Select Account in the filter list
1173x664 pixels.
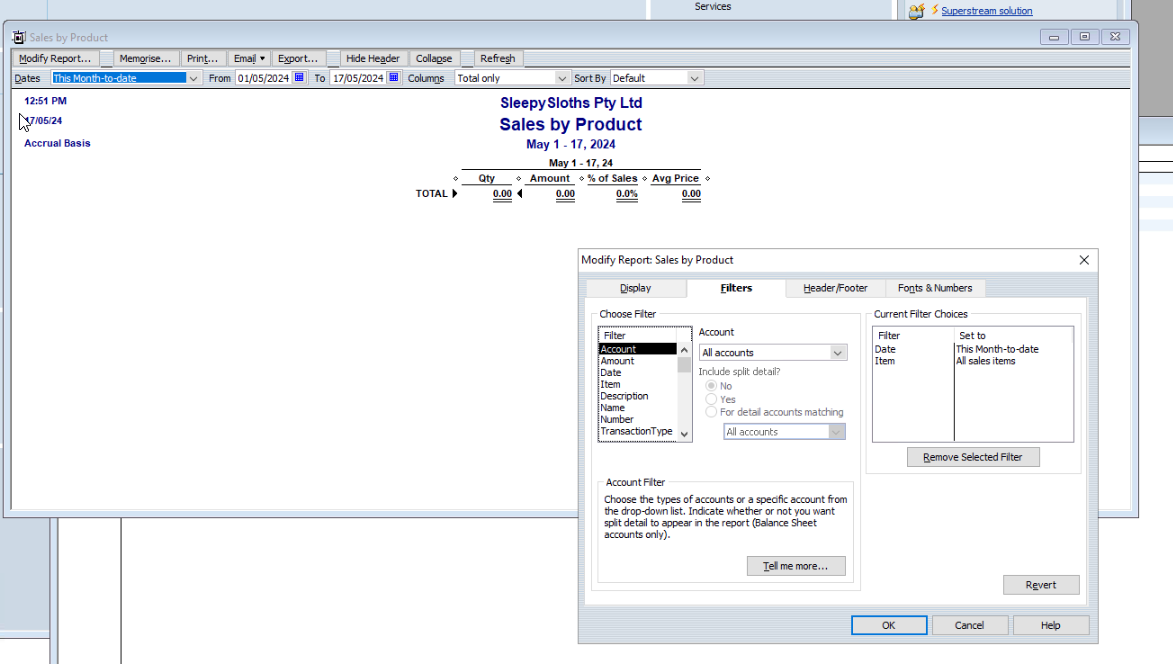point(637,349)
